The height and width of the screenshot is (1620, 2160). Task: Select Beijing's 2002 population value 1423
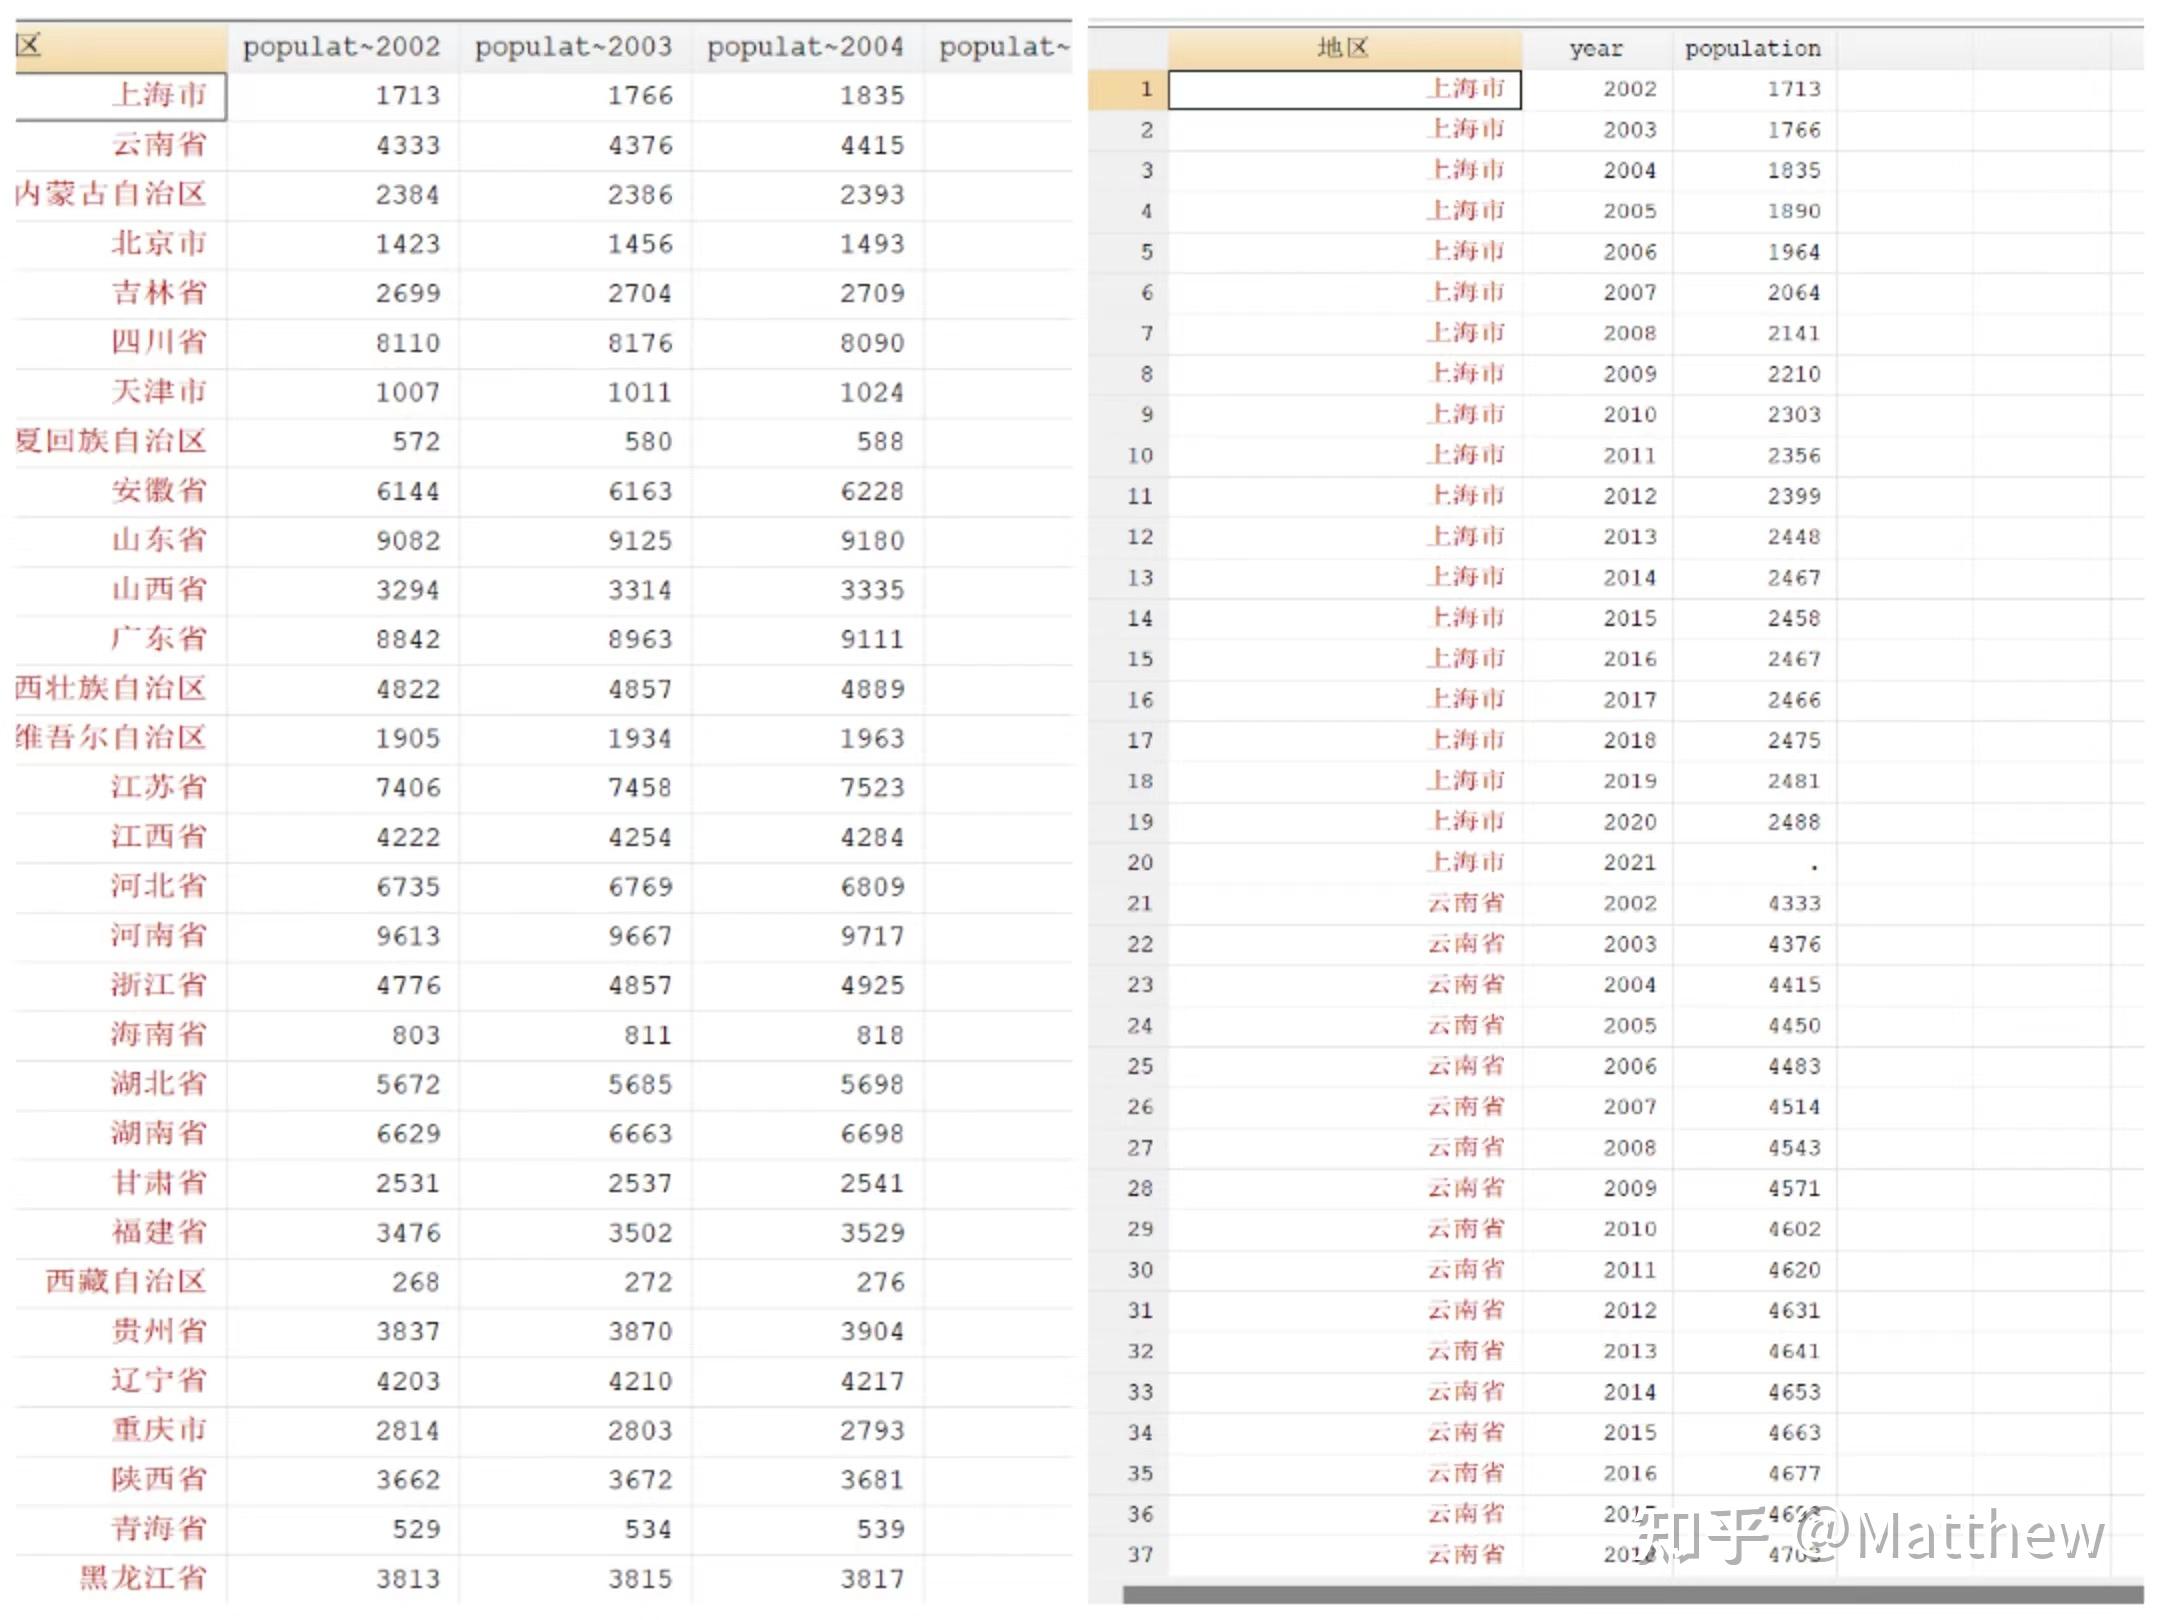407,244
